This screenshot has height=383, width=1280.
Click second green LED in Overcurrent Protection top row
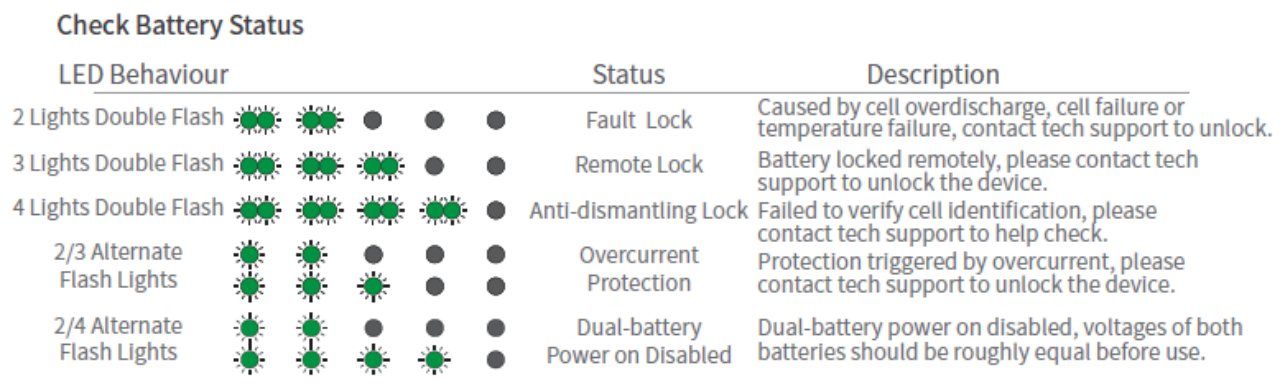pyautogui.click(x=311, y=255)
